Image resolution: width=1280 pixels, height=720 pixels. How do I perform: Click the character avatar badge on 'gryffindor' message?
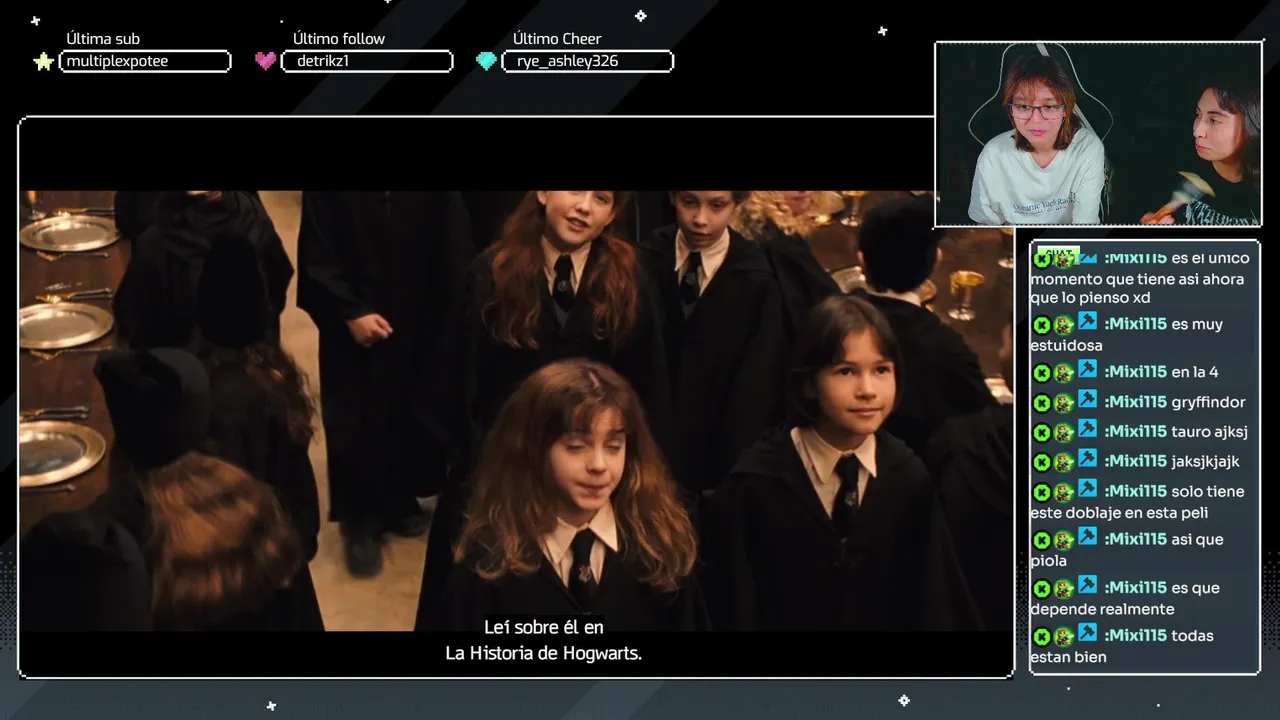tap(1063, 403)
